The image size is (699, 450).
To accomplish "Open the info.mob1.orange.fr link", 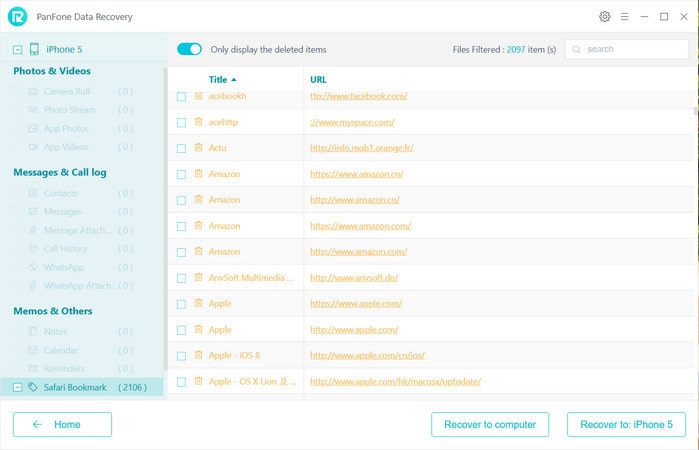I will (x=362, y=148).
